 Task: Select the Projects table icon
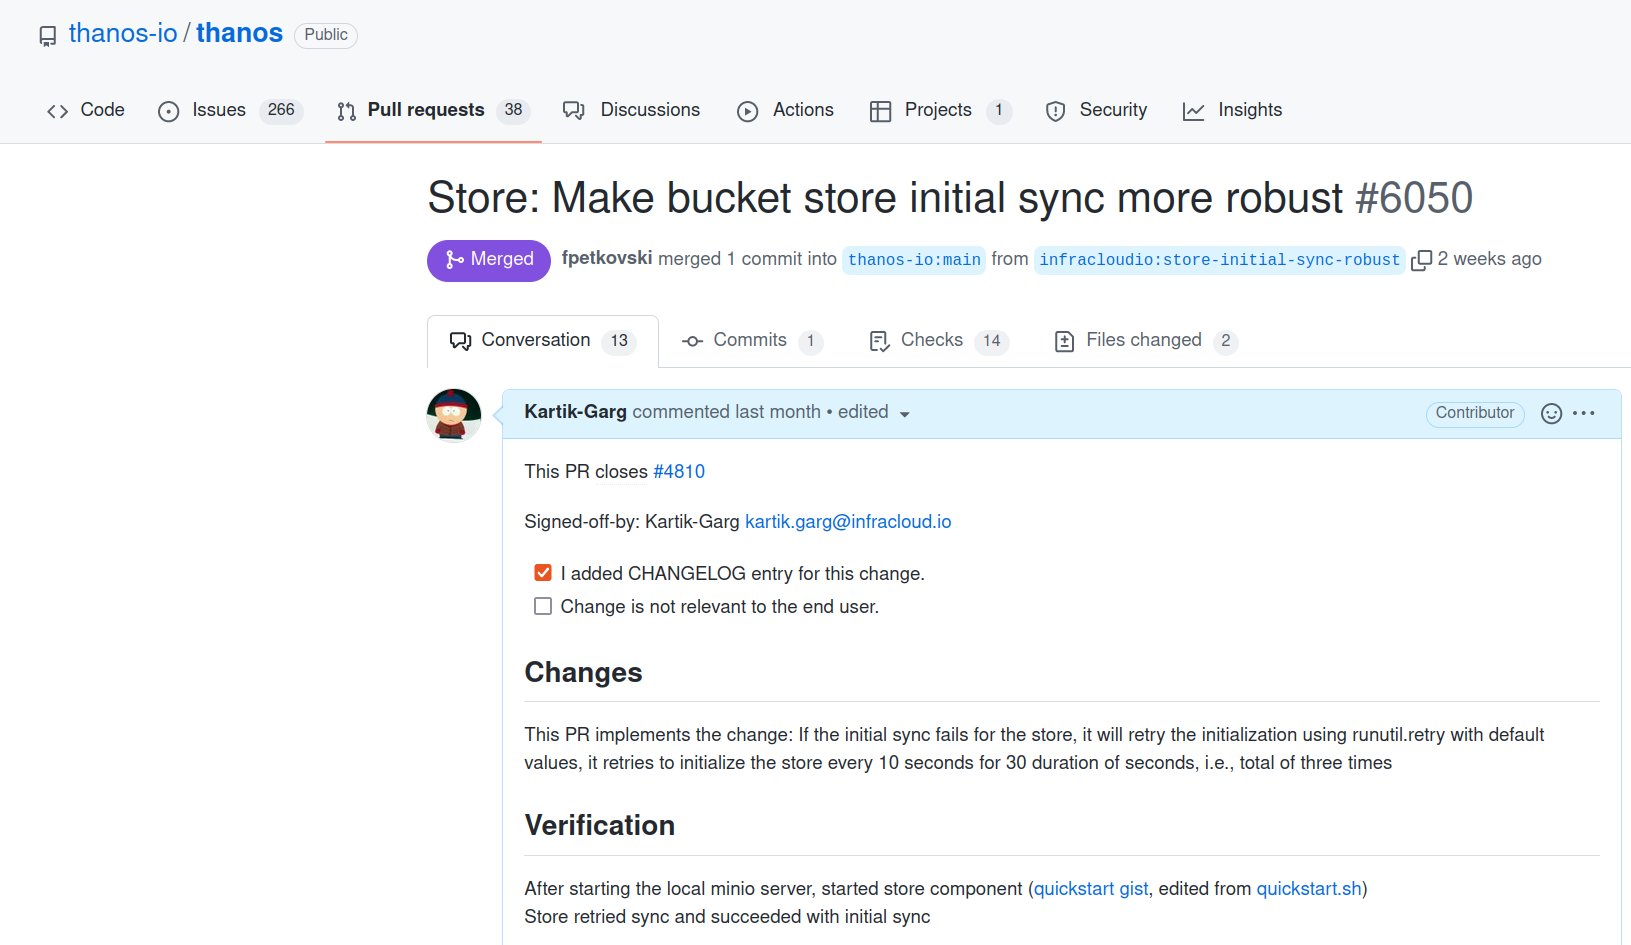click(x=881, y=110)
